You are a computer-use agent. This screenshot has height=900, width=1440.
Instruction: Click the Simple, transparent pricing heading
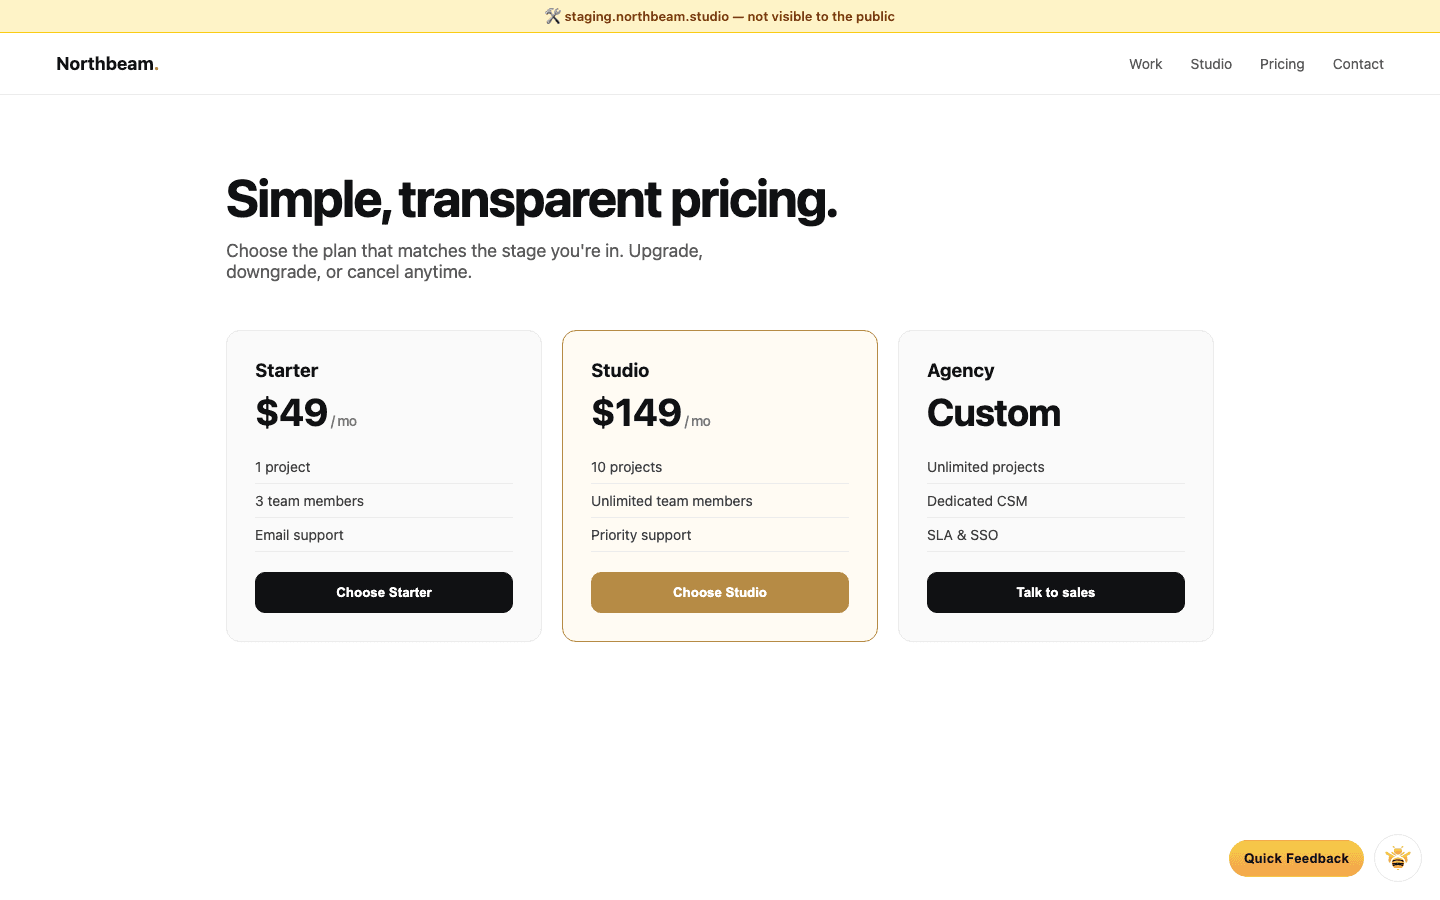(532, 199)
